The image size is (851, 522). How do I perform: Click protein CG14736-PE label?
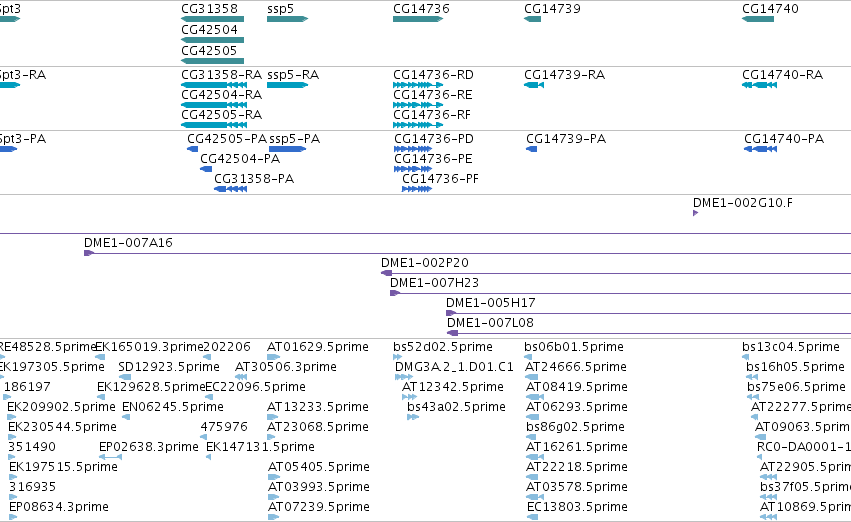pyautogui.click(x=434, y=159)
